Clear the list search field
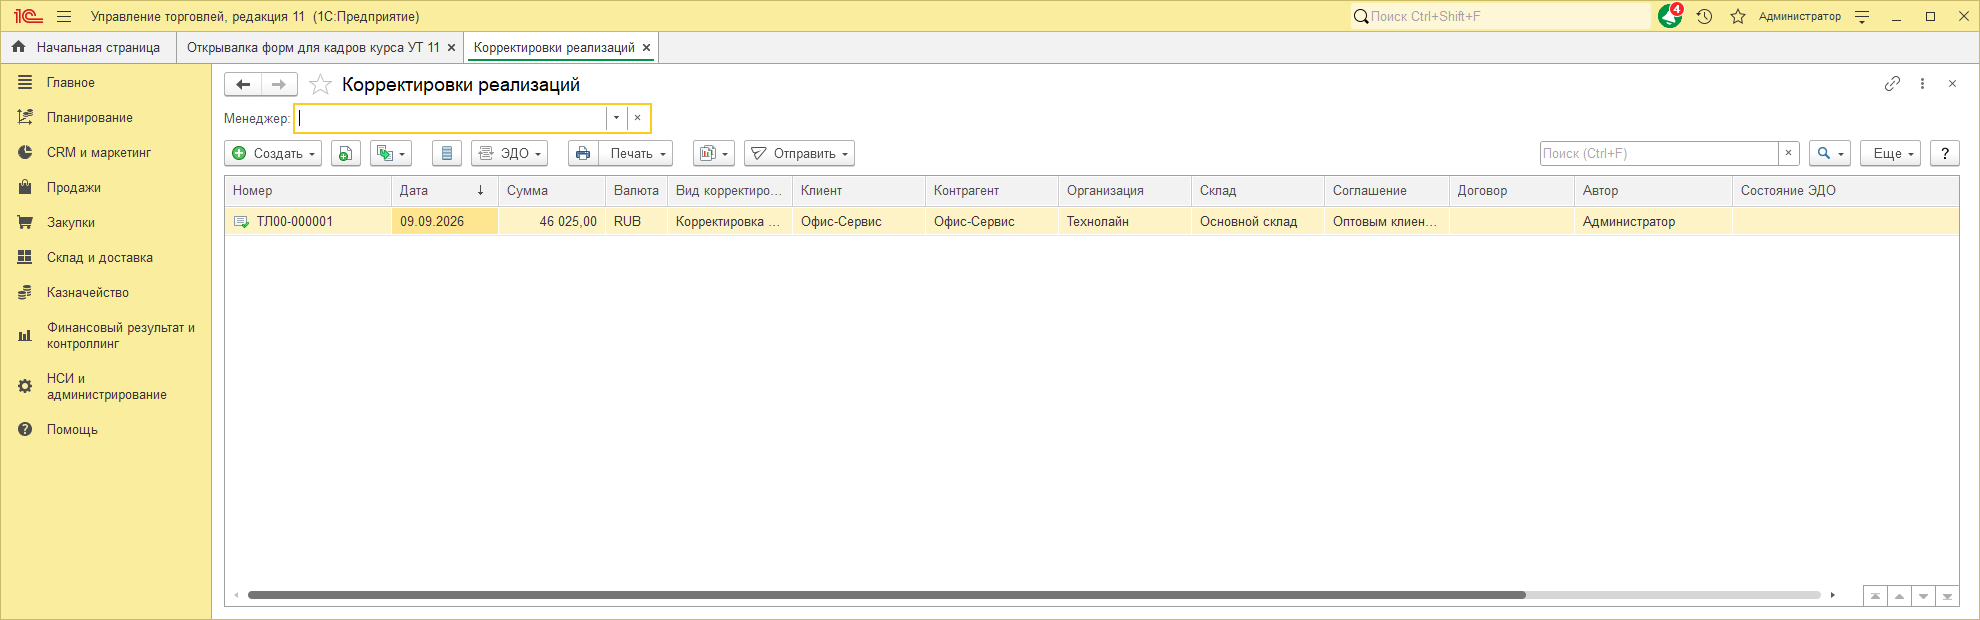The height and width of the screenshot is (620, 1980). [x=1789, y=153]
